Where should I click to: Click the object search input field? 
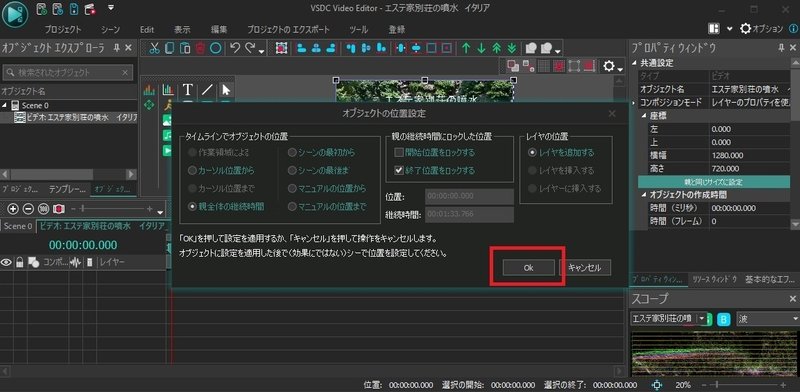pos(68,73)
